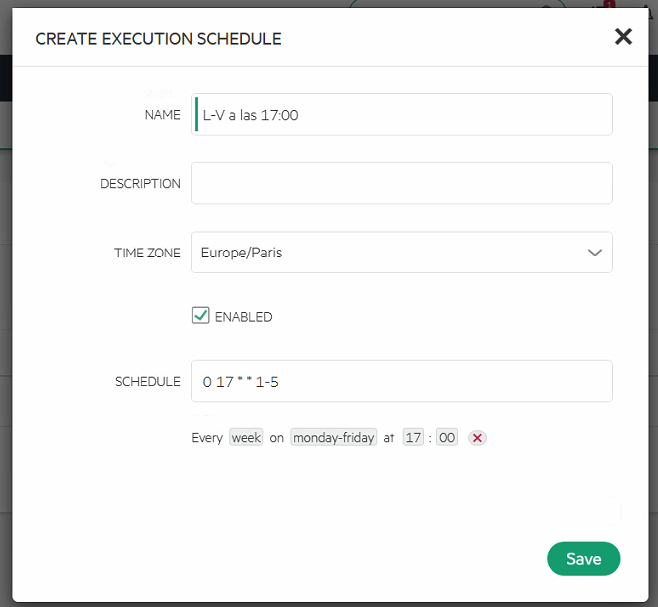Click the TIME ZONE field label
Screen dimensions: 658x607
tap(148, 253)
